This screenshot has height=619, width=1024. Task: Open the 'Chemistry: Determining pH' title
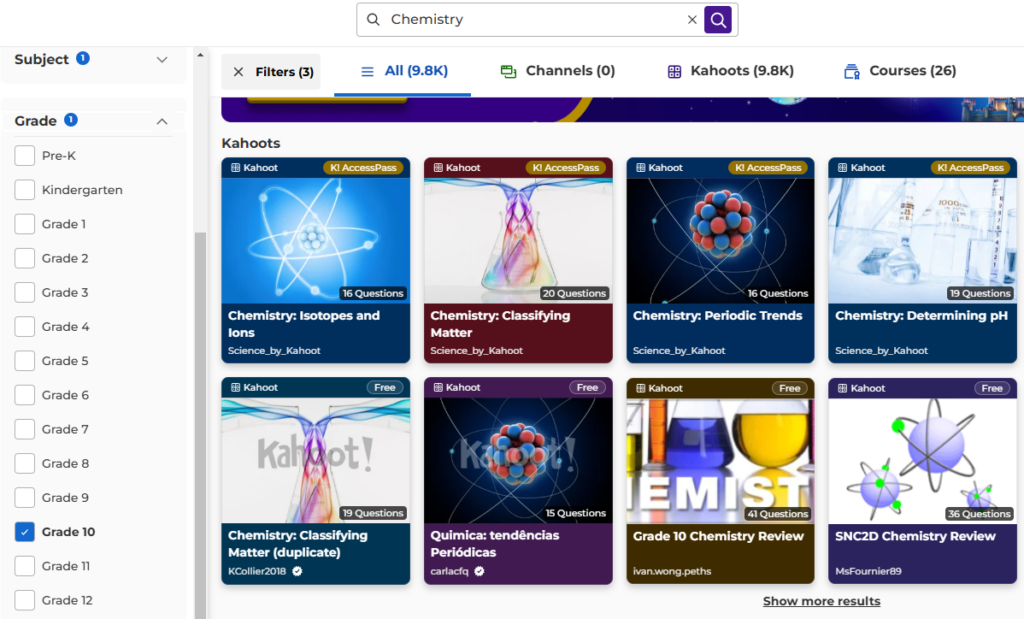coord(921,315)
